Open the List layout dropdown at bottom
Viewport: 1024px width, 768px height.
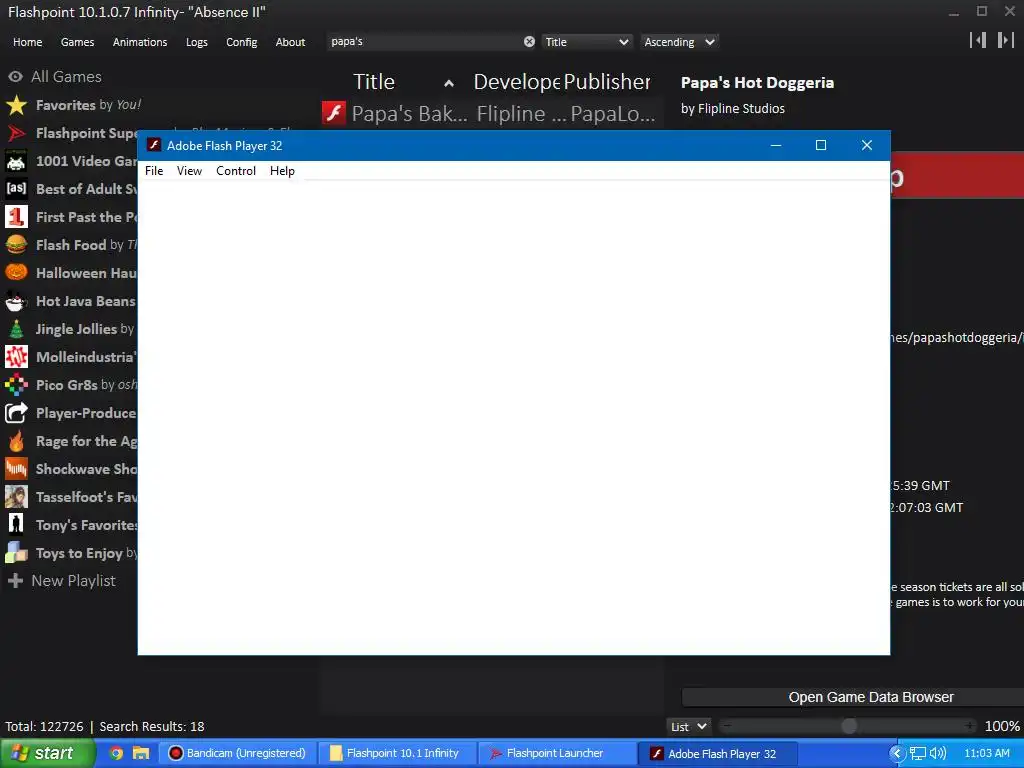coord(688,726)
